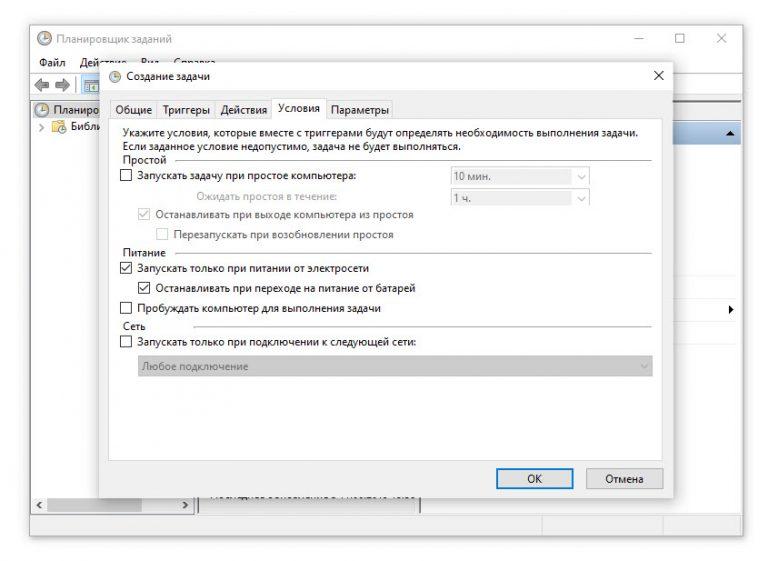Click the Отмена button
This screenshot has width=768, height=561.
(x=624, y=479)
